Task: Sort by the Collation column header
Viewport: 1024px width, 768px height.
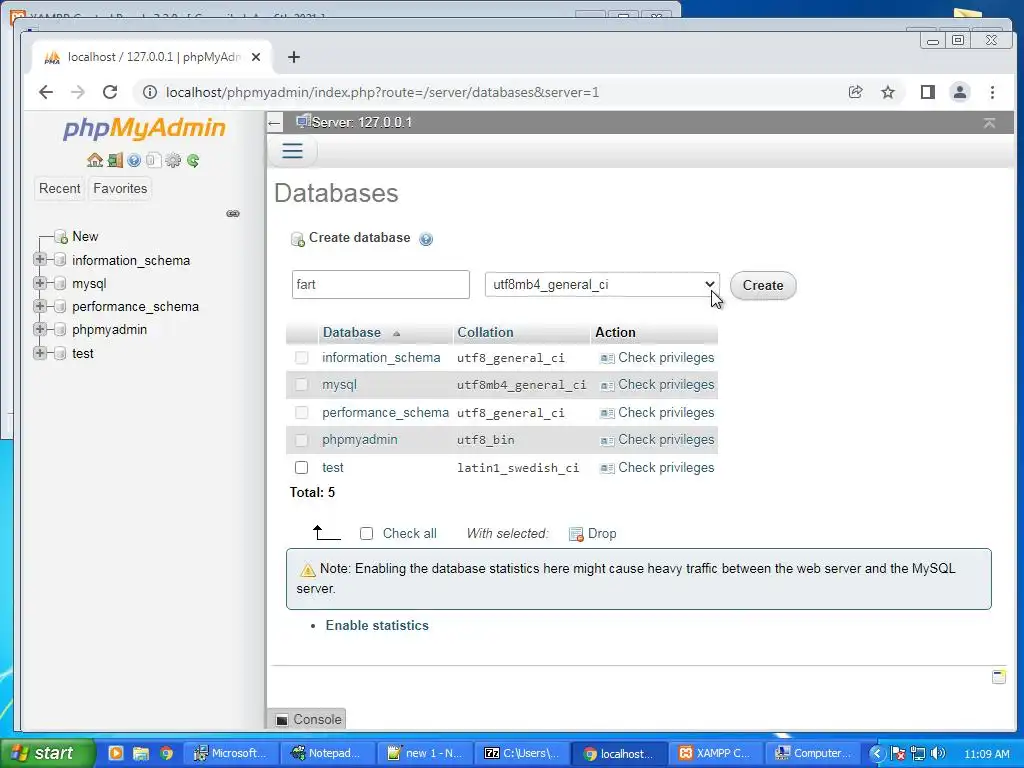Action: (485, 332)
